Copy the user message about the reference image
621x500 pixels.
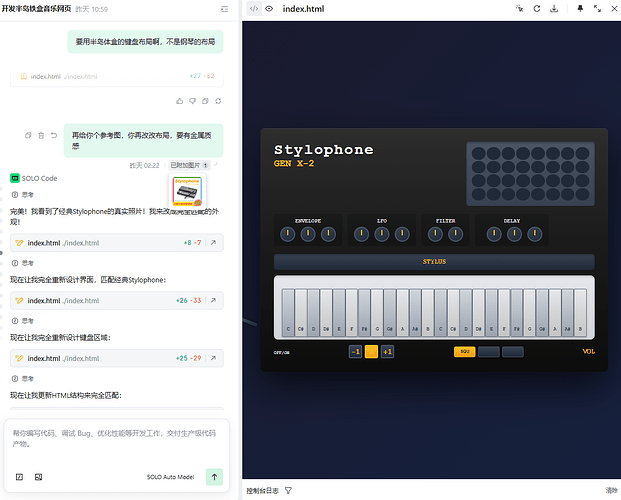tap(28, 135)
